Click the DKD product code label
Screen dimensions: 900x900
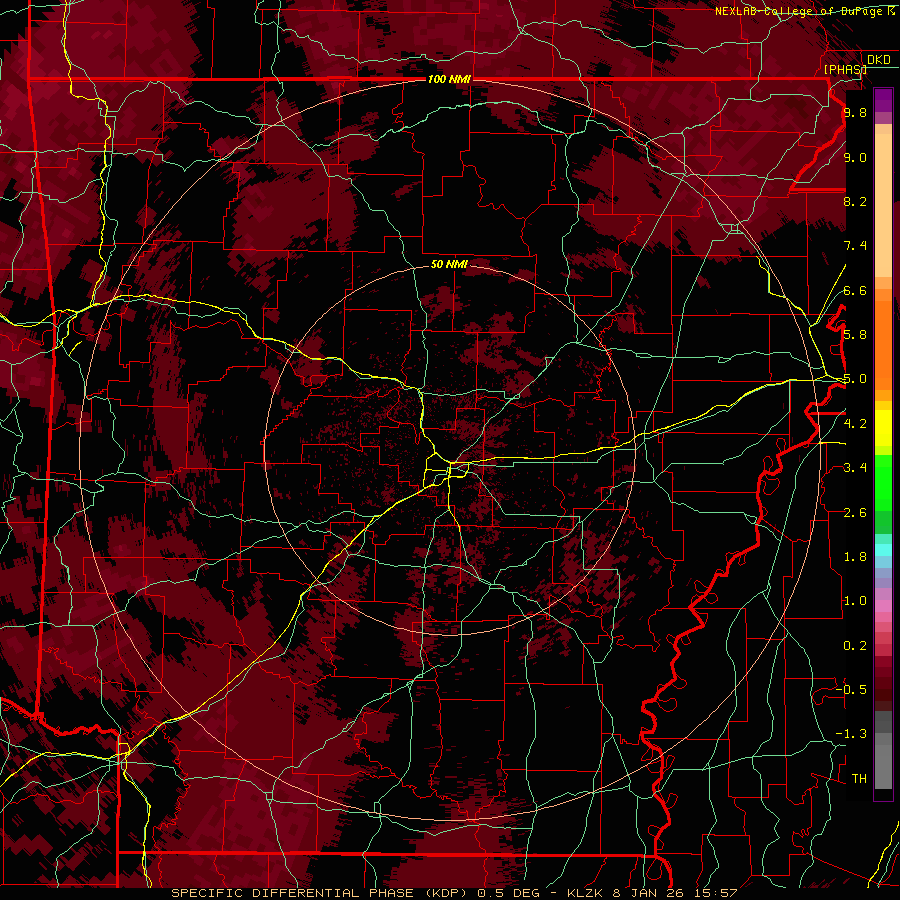[879, 60]
